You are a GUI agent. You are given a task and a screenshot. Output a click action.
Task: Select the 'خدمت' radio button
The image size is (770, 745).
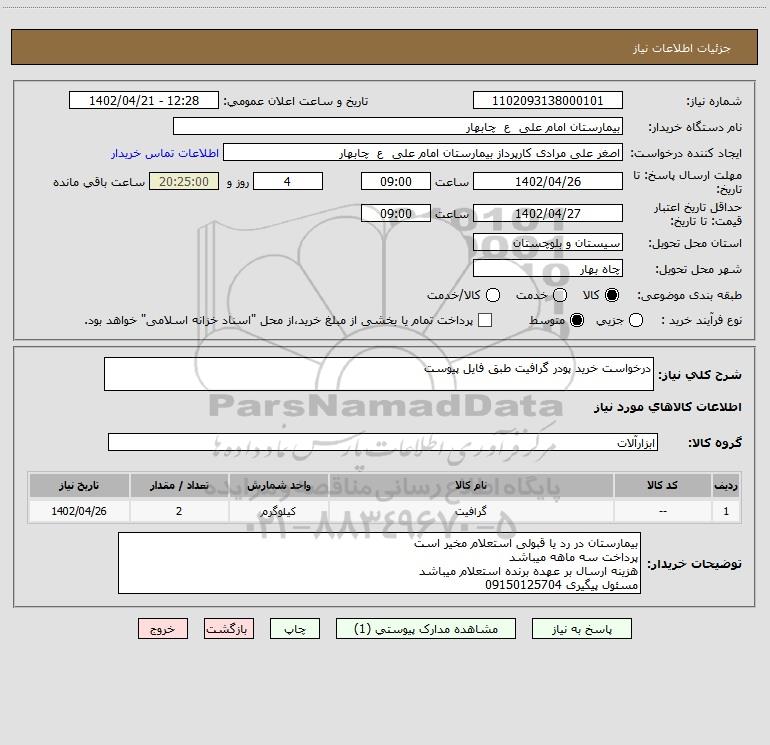[x=560, y=295]
